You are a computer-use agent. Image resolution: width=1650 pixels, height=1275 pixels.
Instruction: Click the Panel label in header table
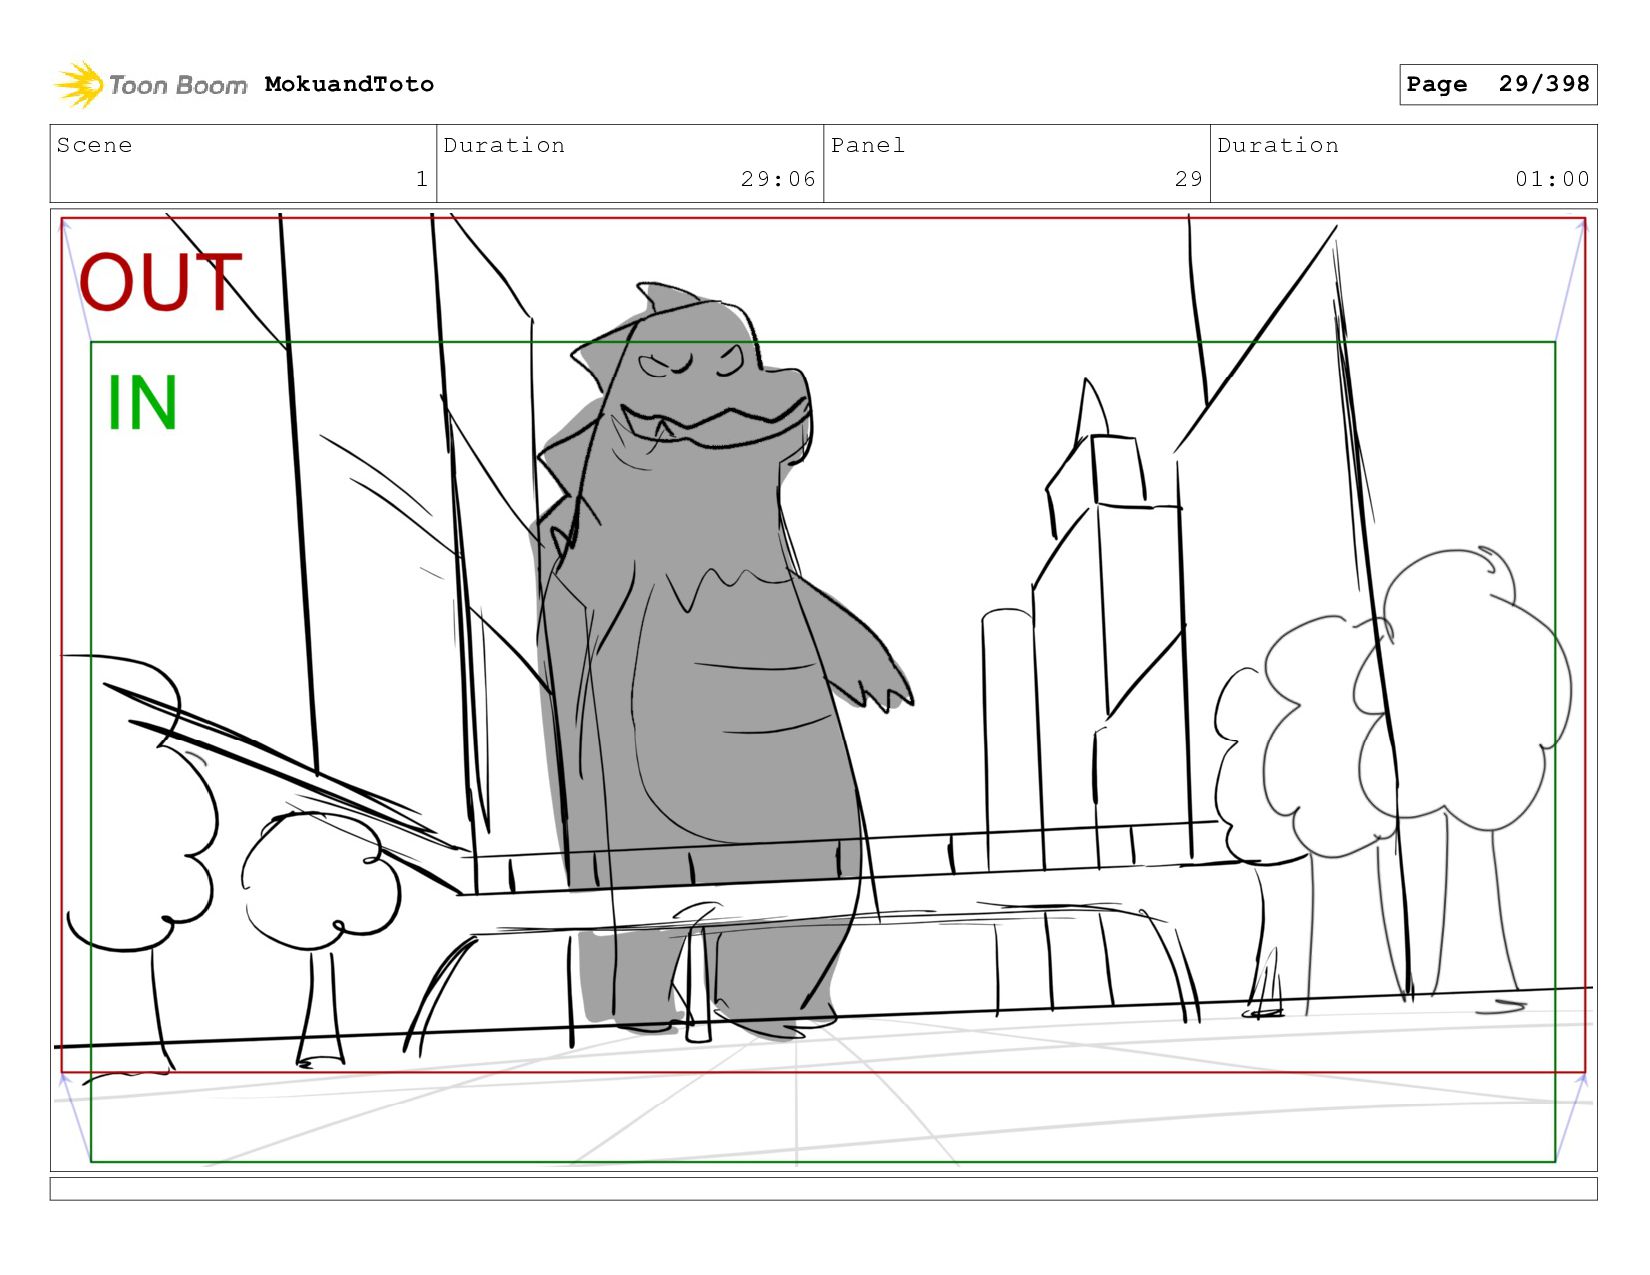[867, 145]
